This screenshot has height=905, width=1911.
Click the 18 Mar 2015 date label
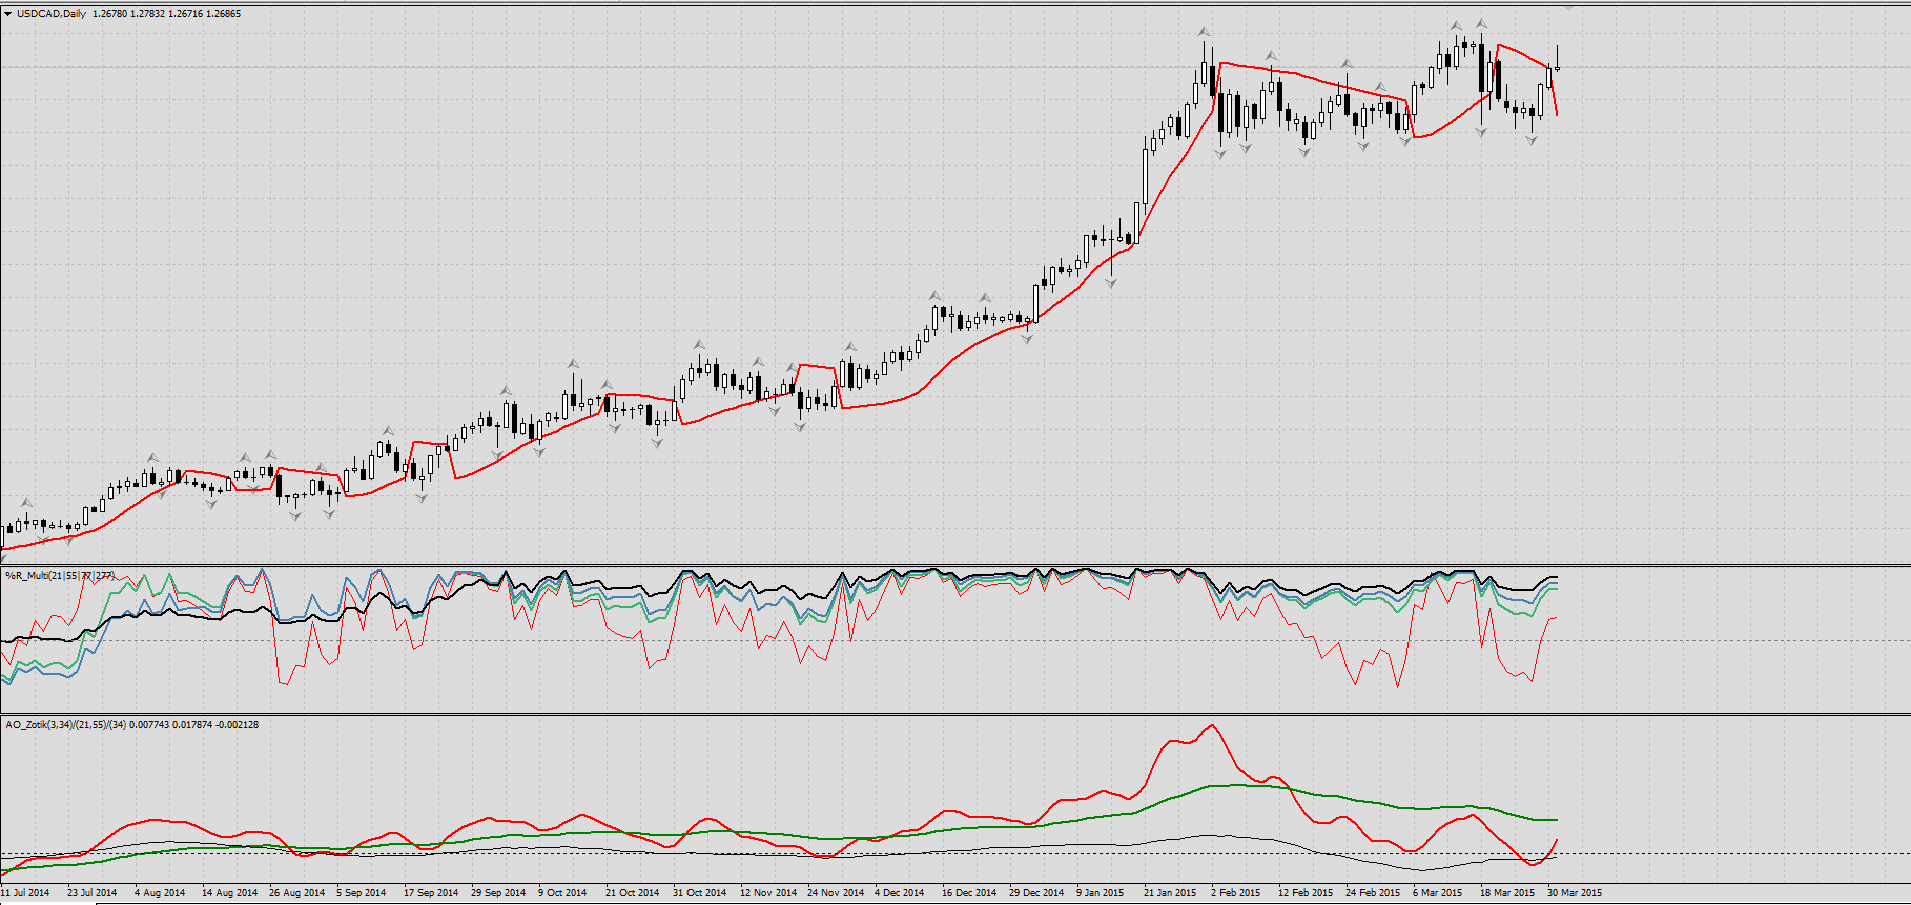pyautogui.click(x=1507, y=893)
